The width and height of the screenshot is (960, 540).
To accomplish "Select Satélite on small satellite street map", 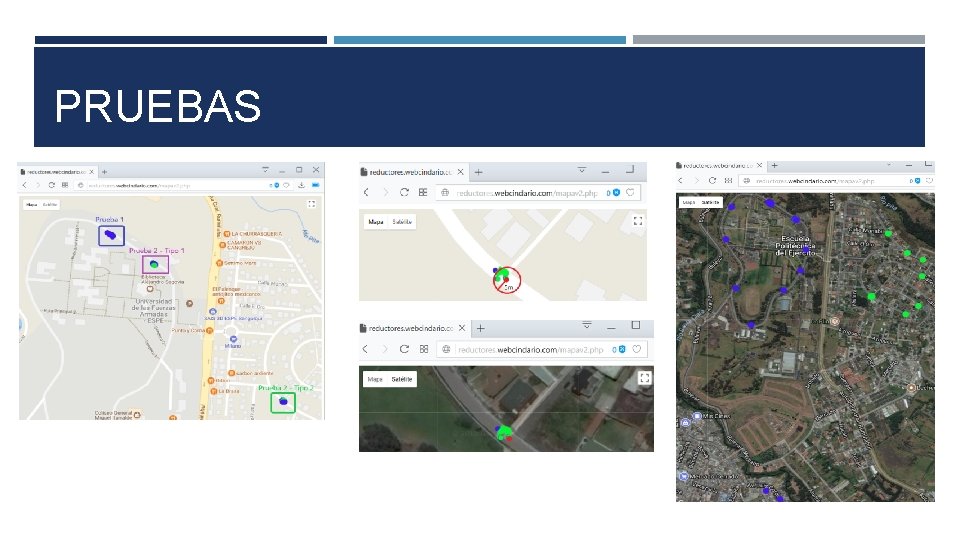I will [x=402, y=379].
